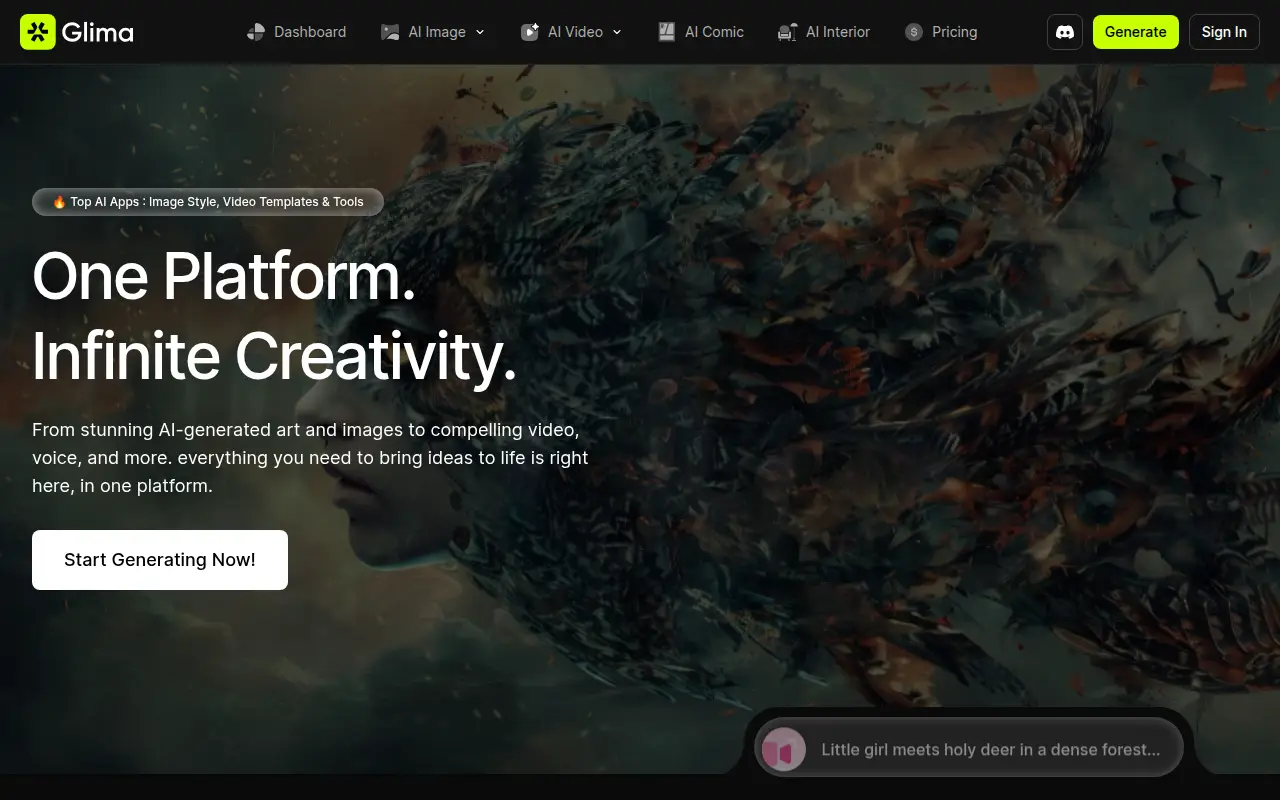Expand the AI Video dropdown chevron
The image size is (1280, 800).
(617, 32)
